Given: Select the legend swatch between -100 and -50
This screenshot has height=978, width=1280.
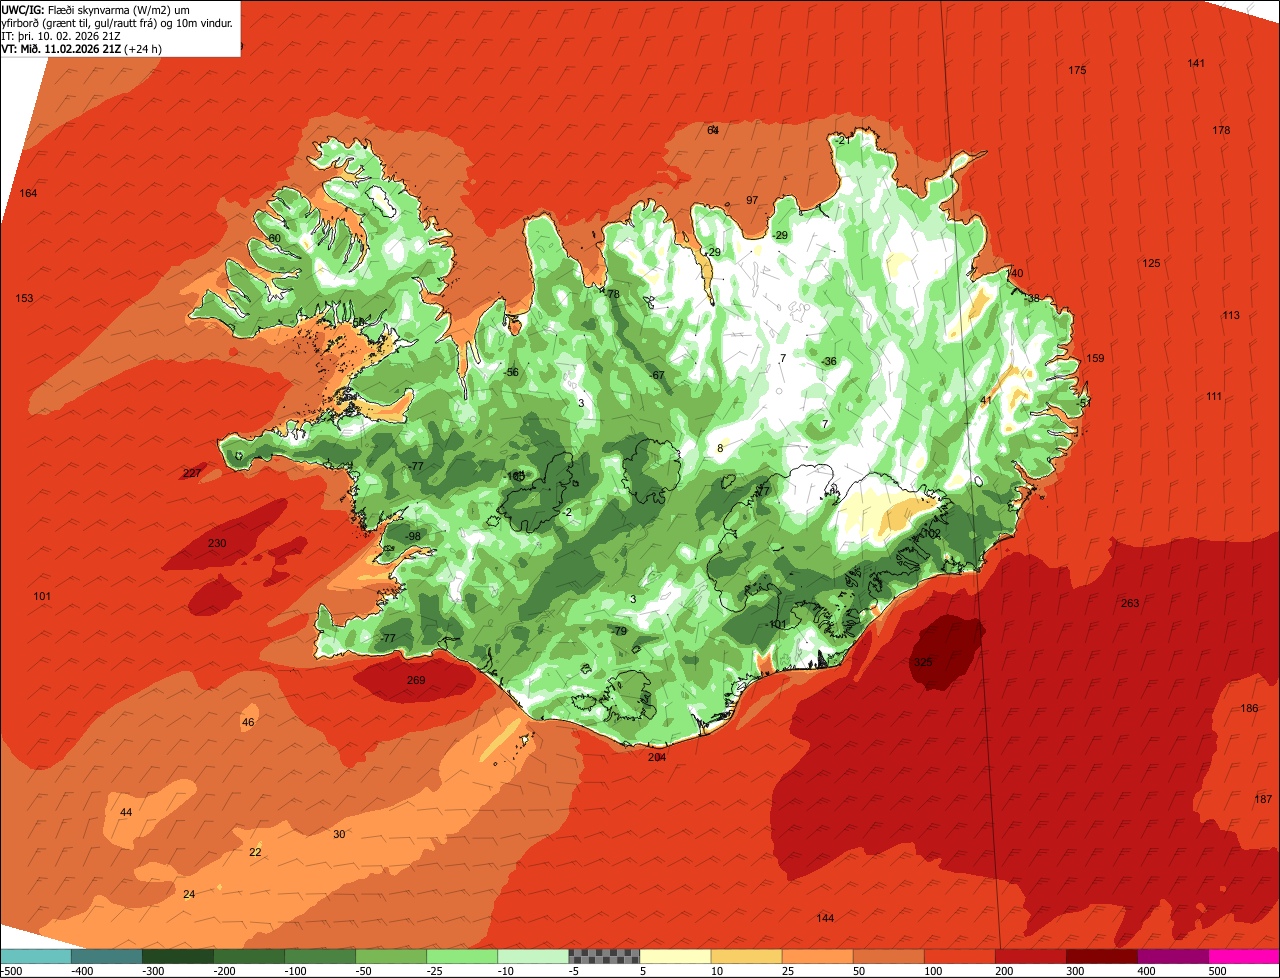Looking at the screenshot, I should coord(320,956).
